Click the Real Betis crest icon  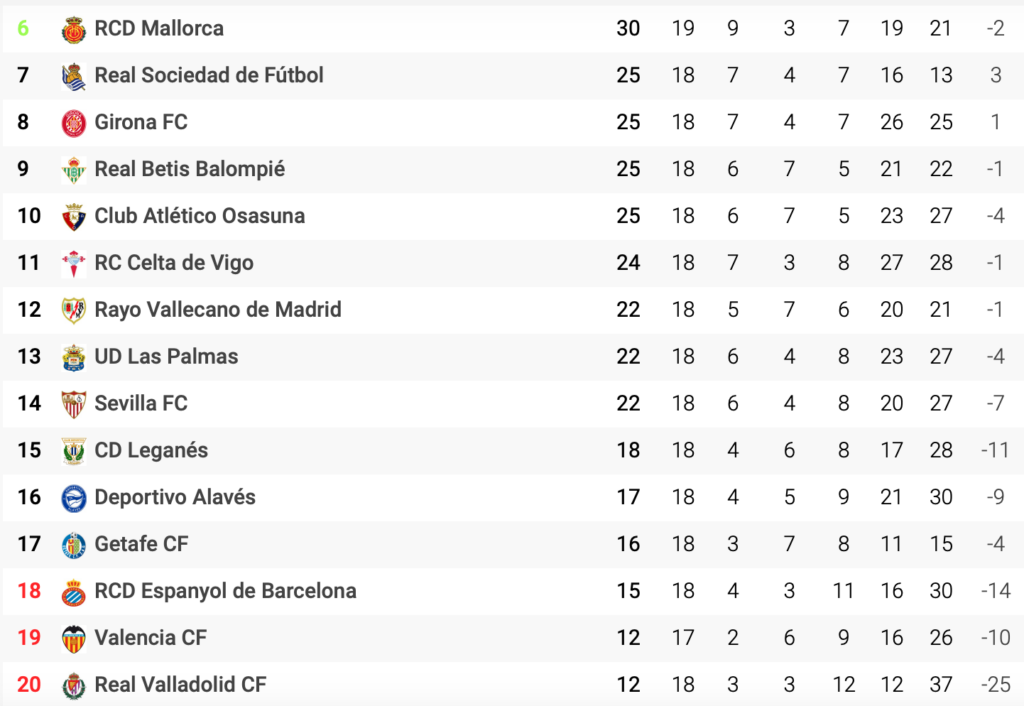[x=74, y=170]
